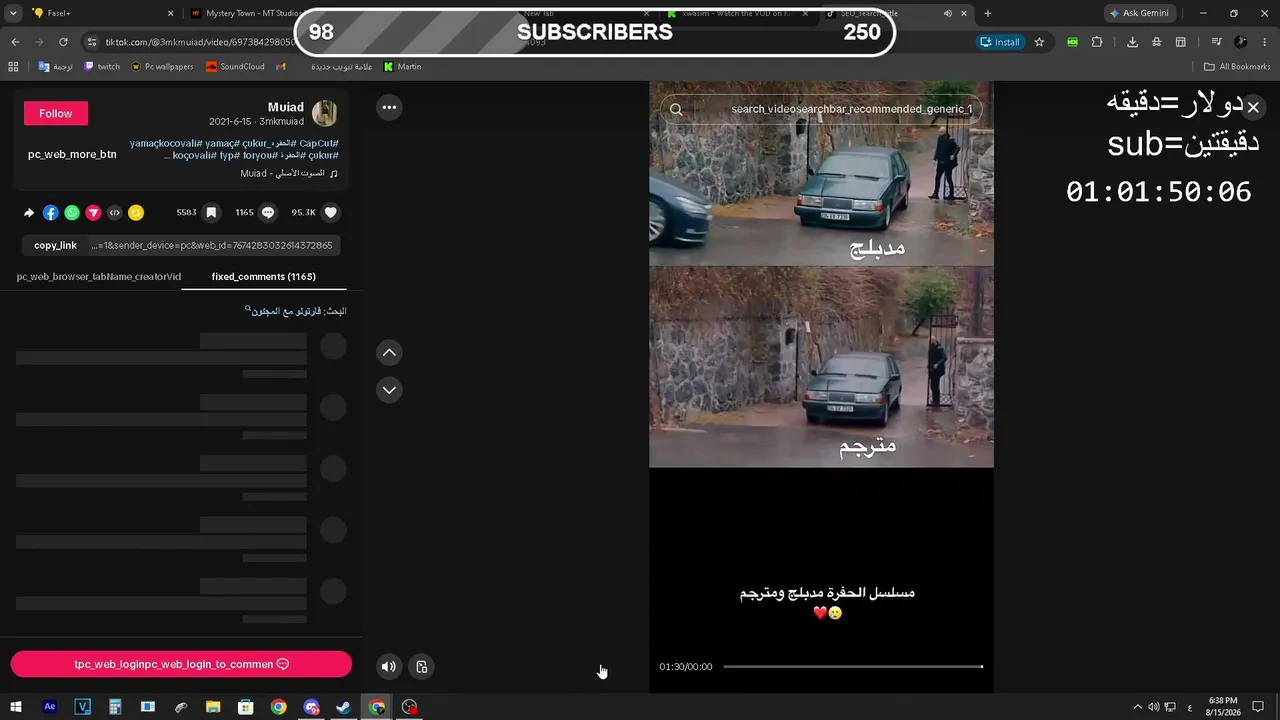Open File Explorer from the taskbar
This screenshot has height=720, width=1280.
213,707
